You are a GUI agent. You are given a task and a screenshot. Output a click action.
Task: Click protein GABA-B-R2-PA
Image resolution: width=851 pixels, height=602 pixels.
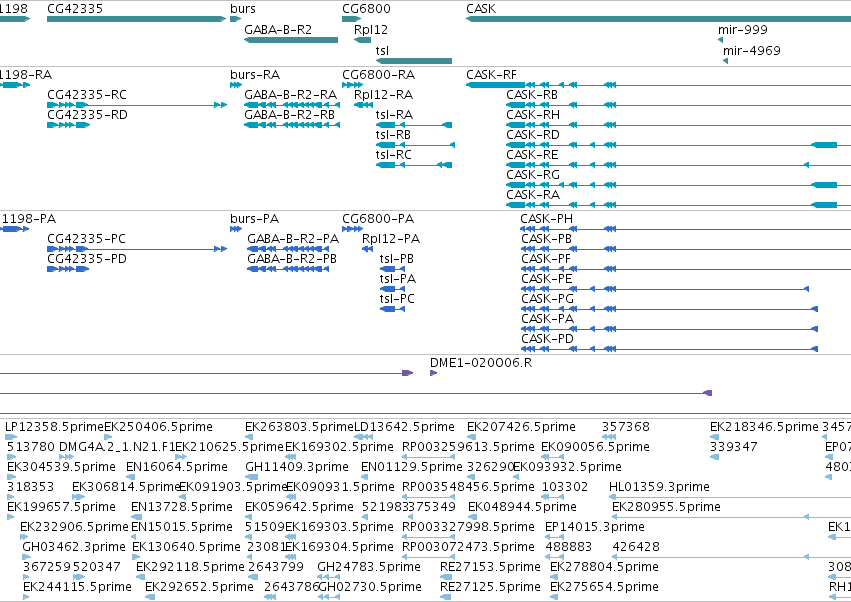[293, 239]
